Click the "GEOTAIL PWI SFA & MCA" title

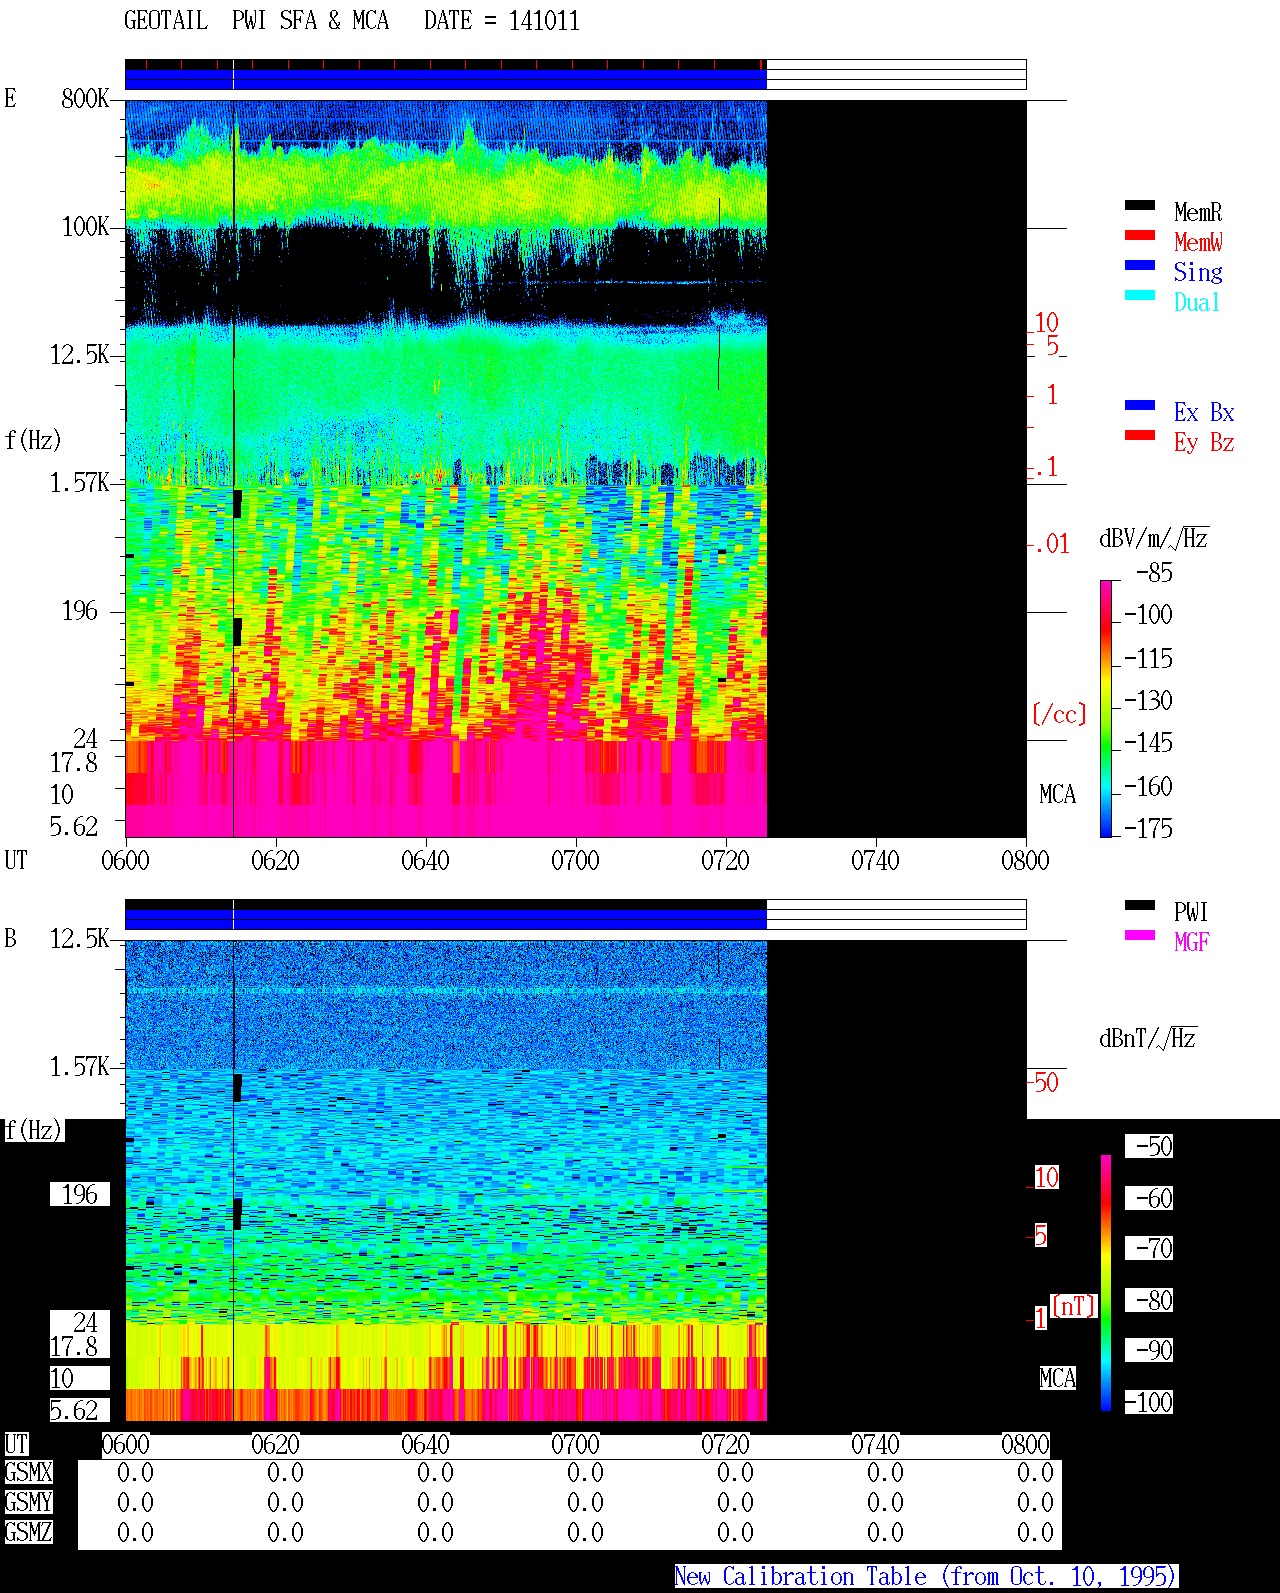pyautogui.click(x=256, y=21)
